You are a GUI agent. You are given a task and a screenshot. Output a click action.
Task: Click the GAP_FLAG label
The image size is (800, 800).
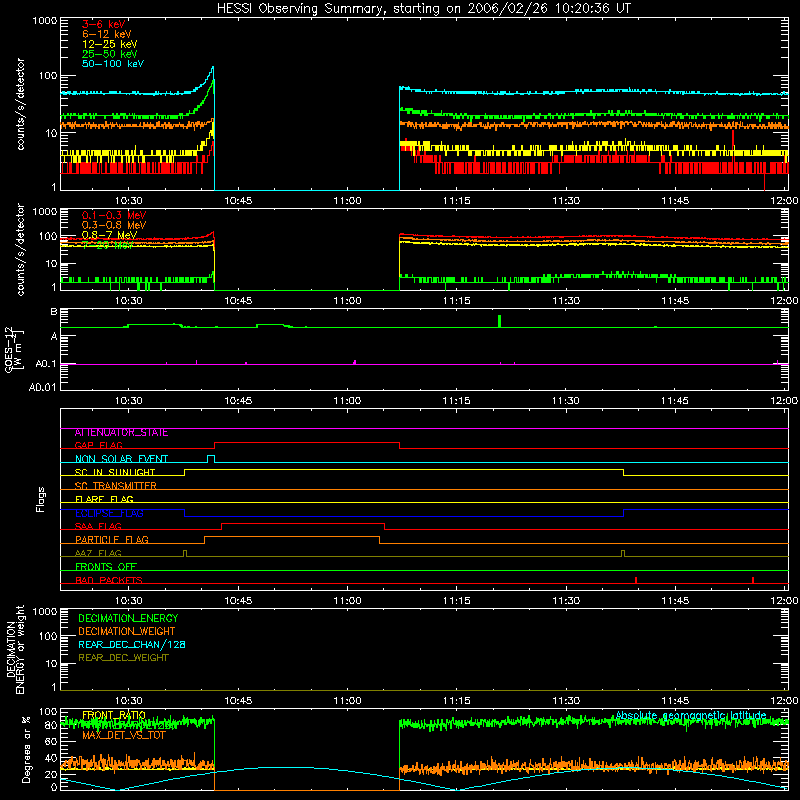[98, 445]
